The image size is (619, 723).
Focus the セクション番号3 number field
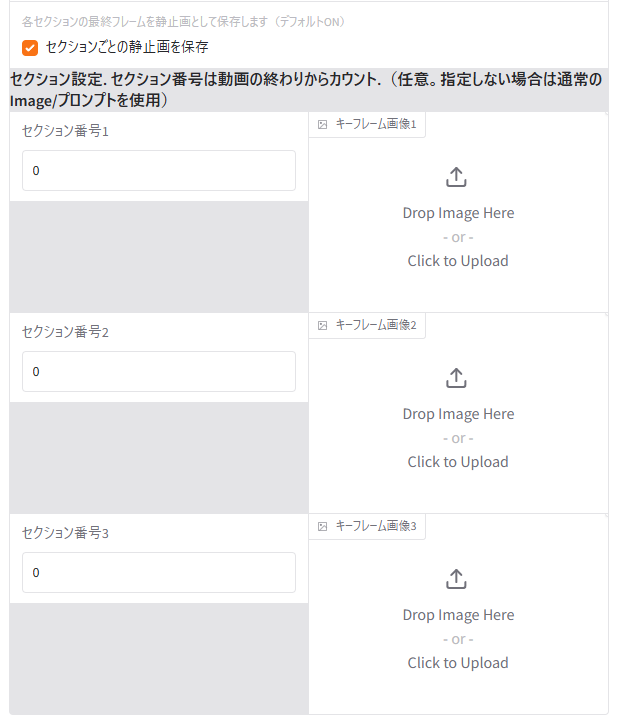click(x=159, y=573)
